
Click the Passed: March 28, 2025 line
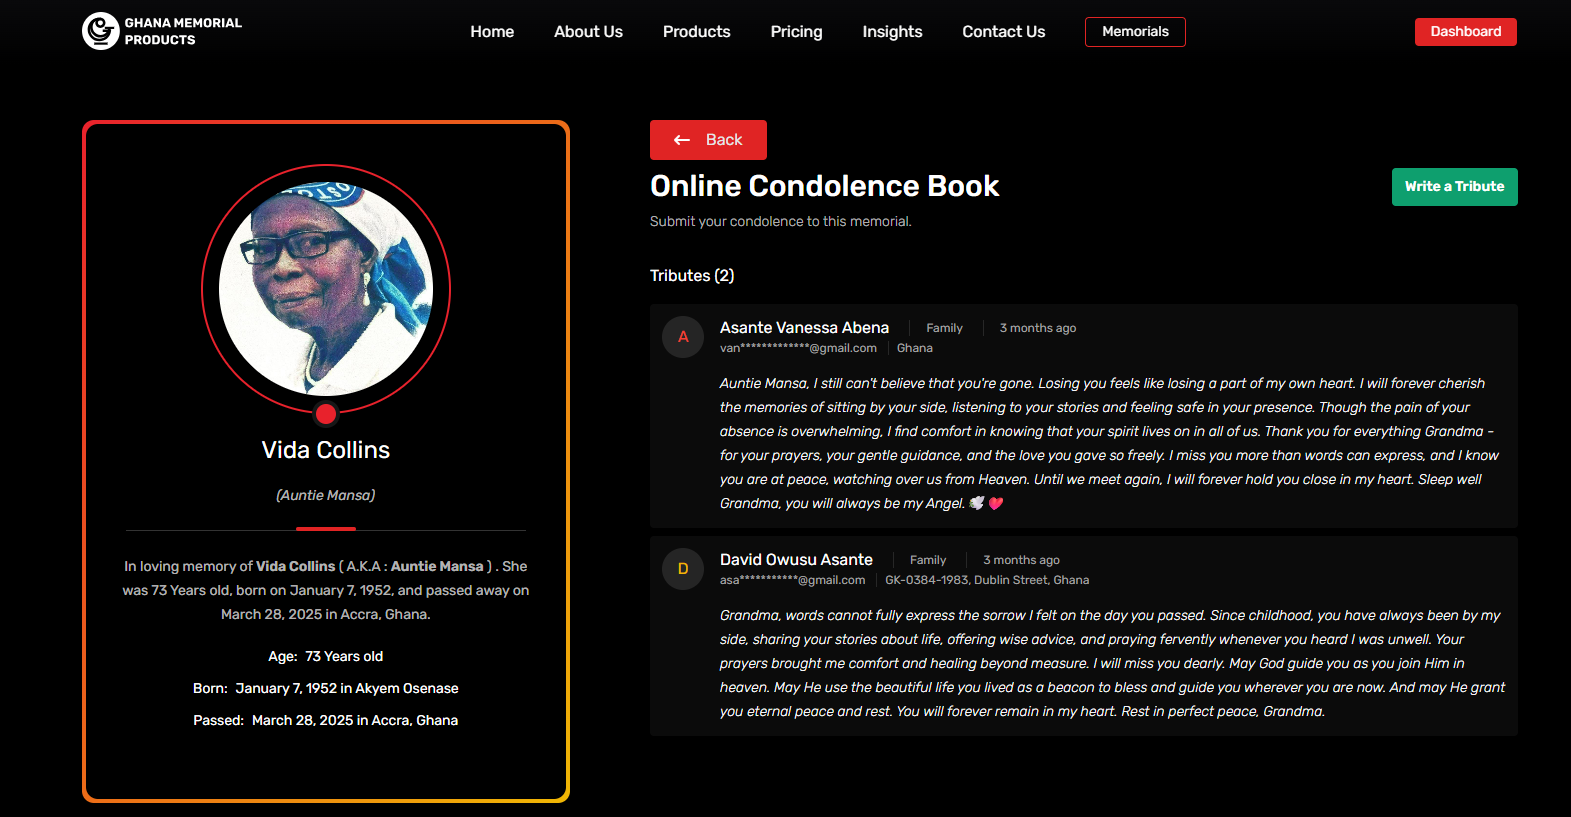[326, 721]
